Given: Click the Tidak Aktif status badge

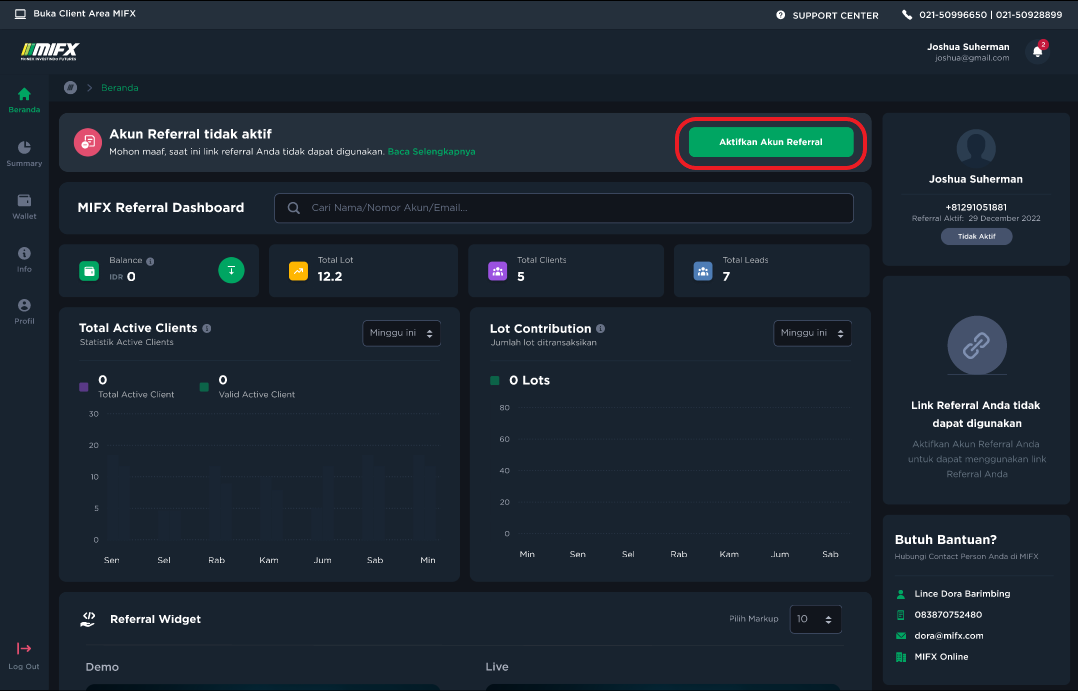Looking at the screenshot, I should pos(976,237).
